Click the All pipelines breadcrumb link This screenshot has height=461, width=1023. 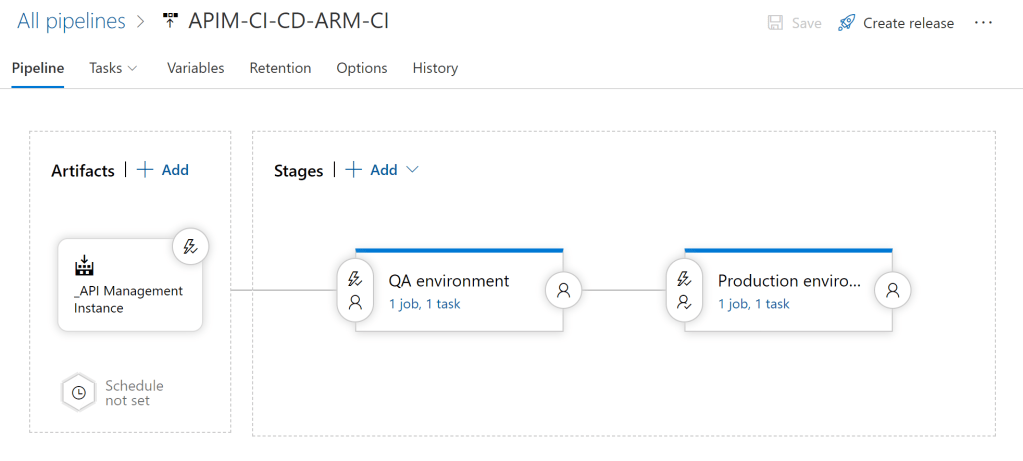pos(71,21)
